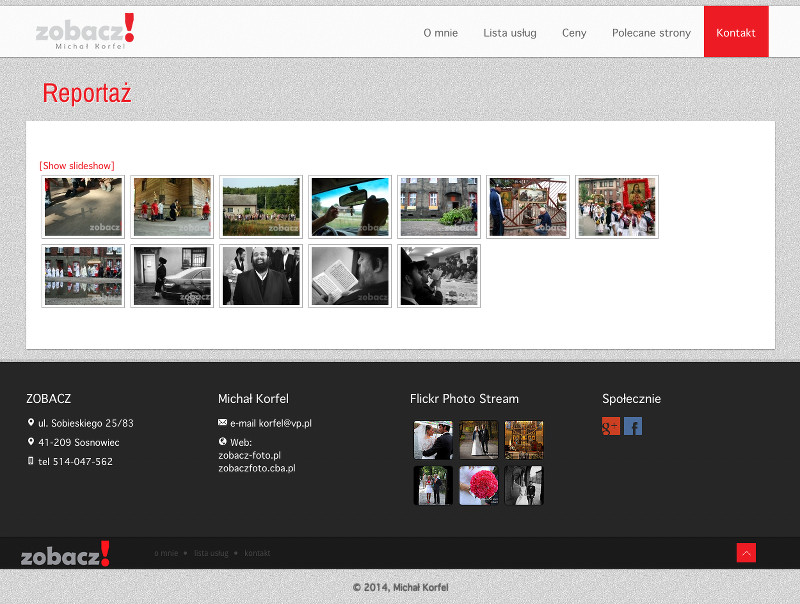Viewport: 800px width, 604px height.
Task: Open the O mnie menu item
Action: click(440, 33)
